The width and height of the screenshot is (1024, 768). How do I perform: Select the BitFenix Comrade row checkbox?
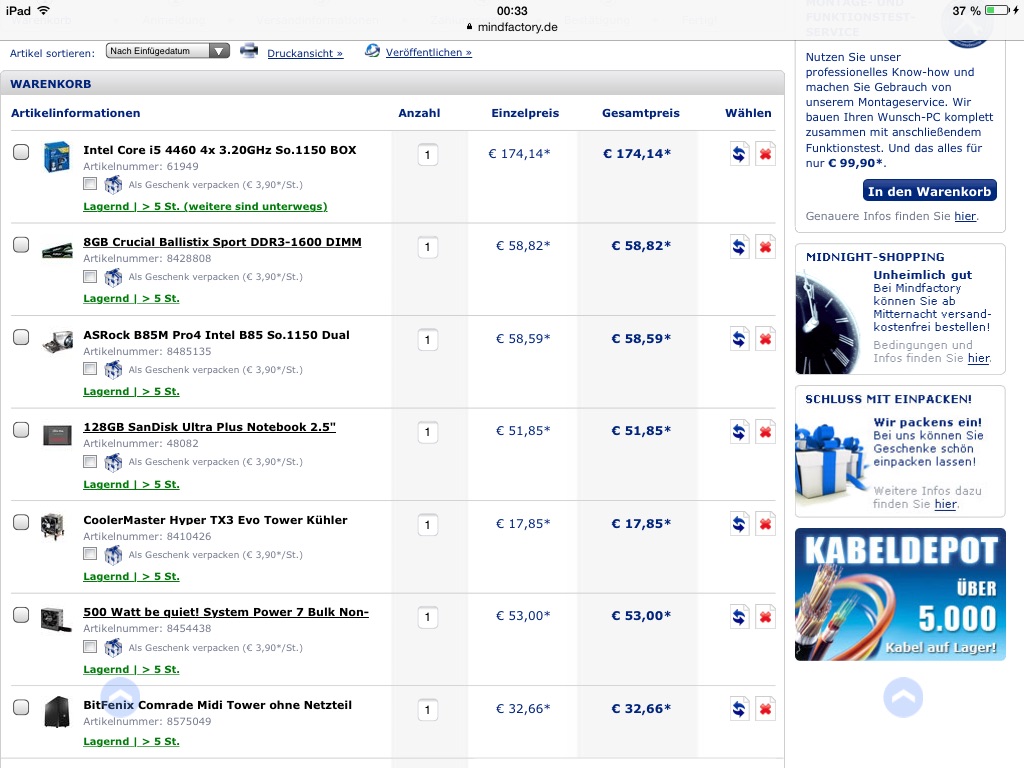tap(21, 707)
